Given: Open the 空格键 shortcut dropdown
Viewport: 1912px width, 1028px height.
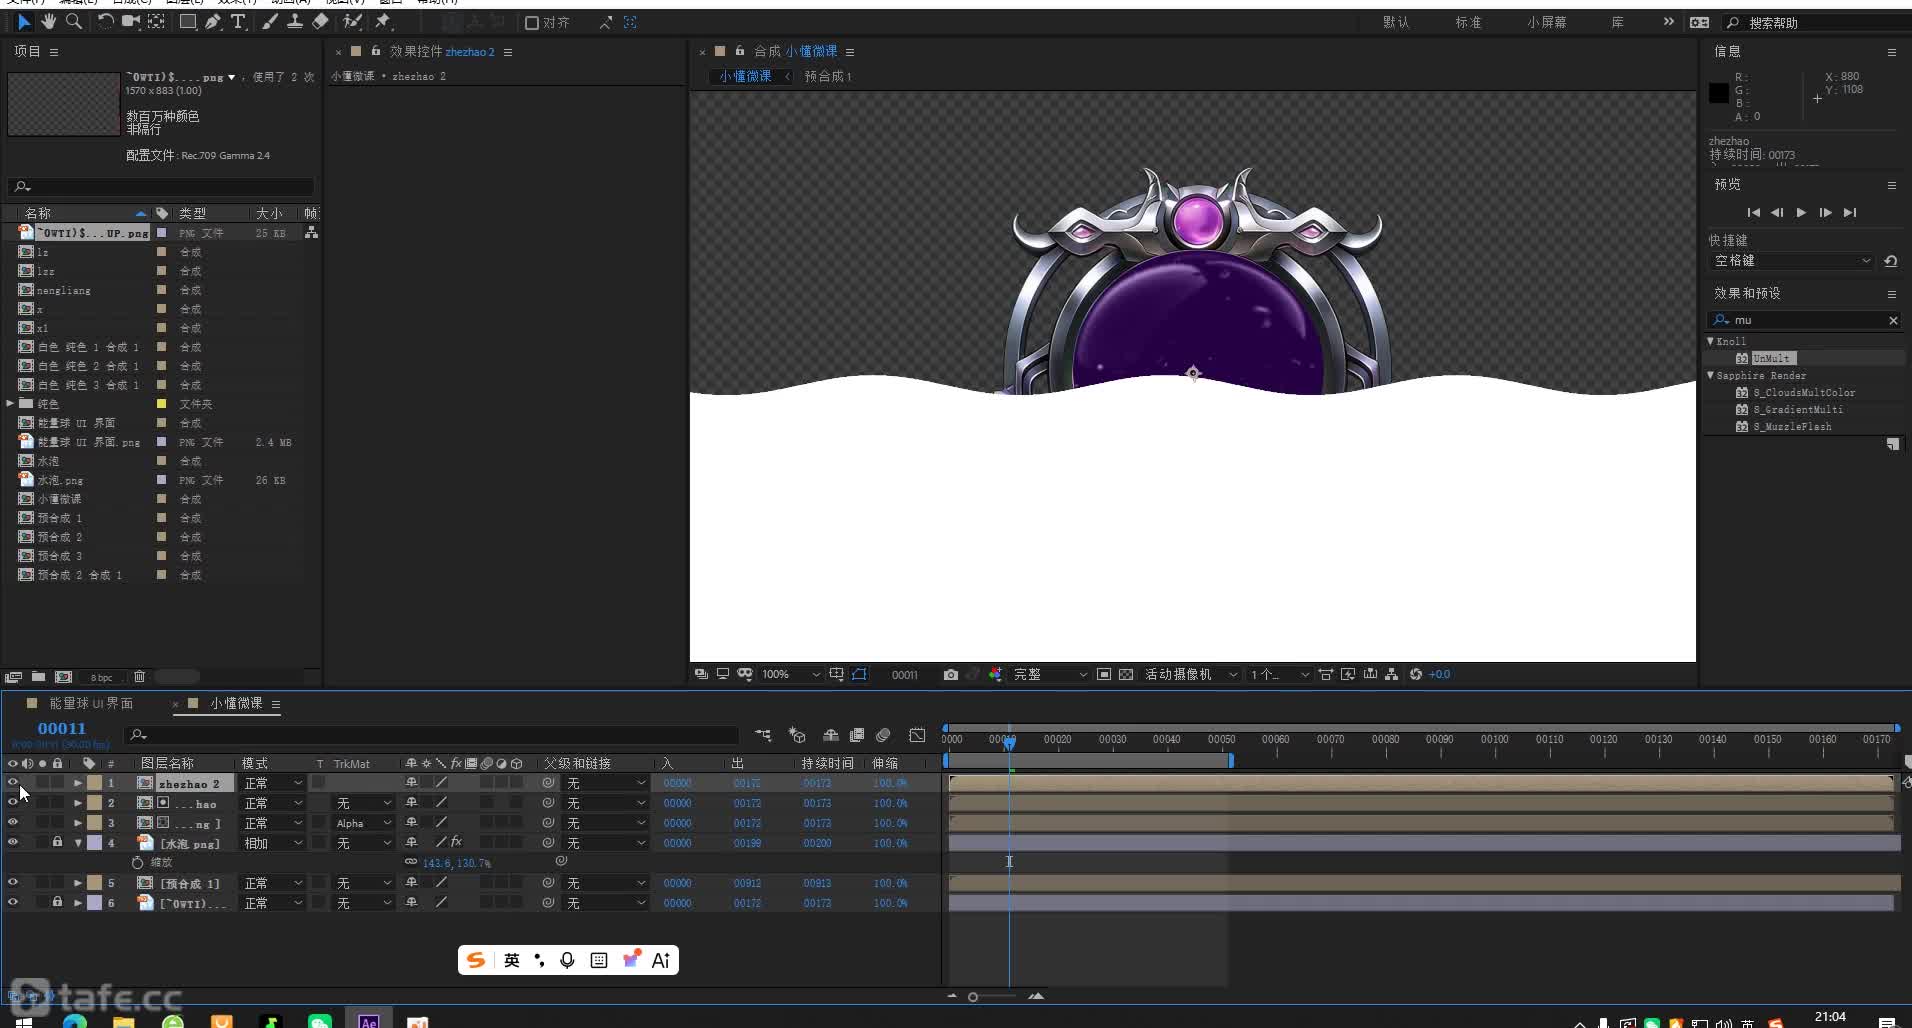Looking at the screenshot, I should click(x=1792, y=261).
